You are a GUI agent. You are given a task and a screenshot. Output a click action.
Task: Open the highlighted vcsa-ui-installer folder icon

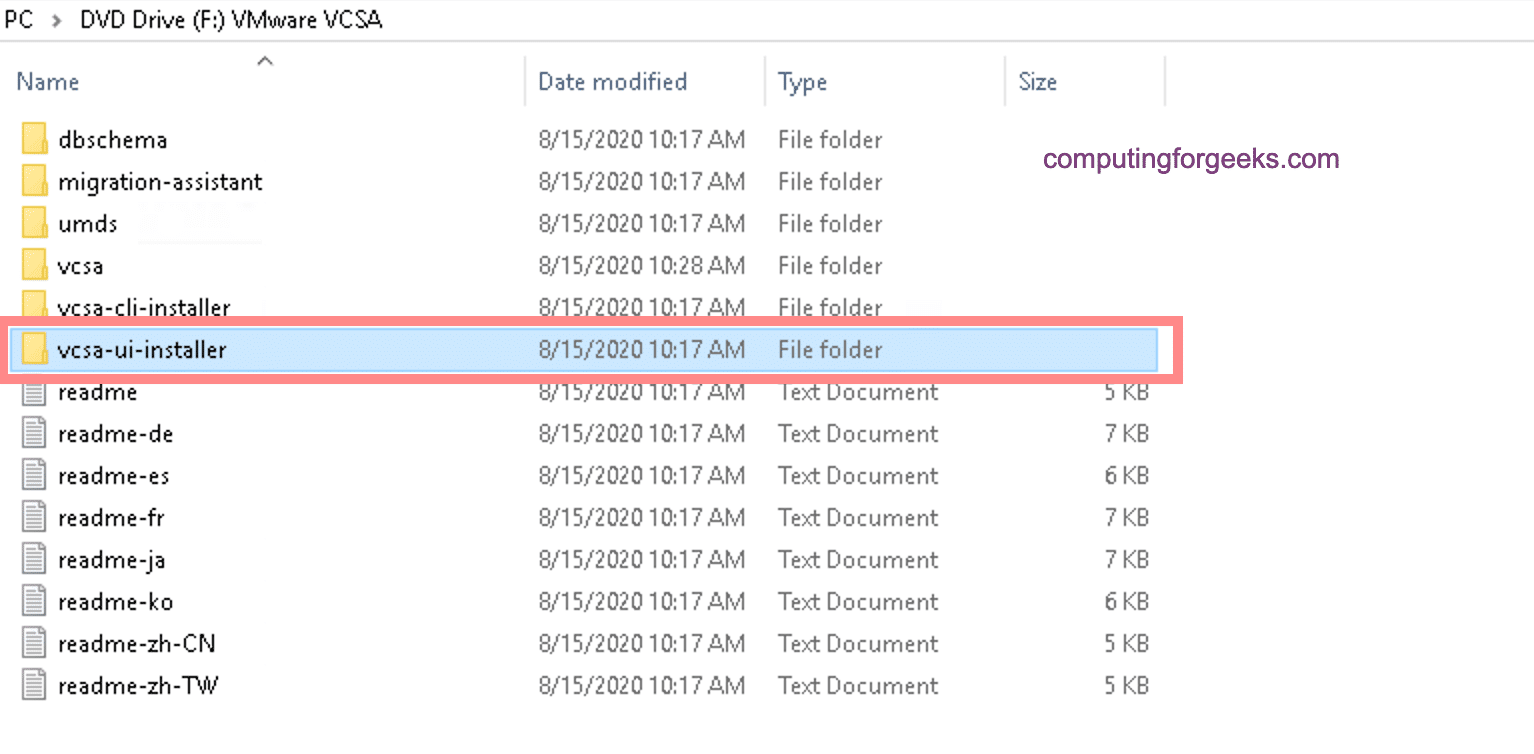click(x=33, y=350)
